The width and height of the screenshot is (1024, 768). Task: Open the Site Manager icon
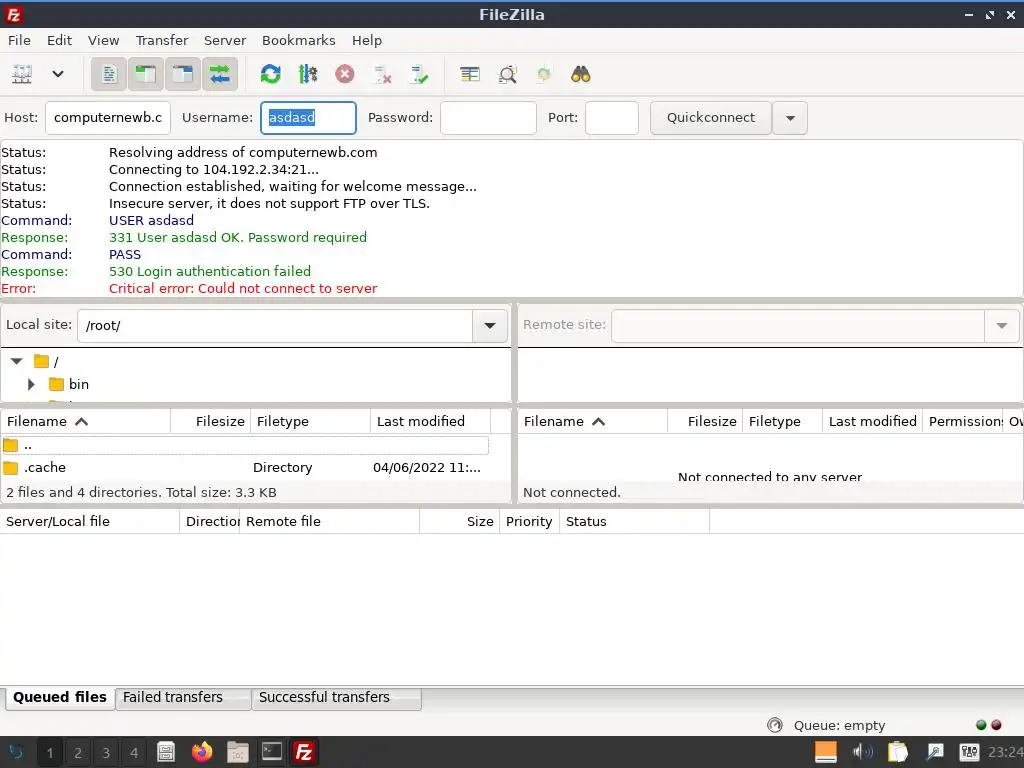tap(22, 74)
